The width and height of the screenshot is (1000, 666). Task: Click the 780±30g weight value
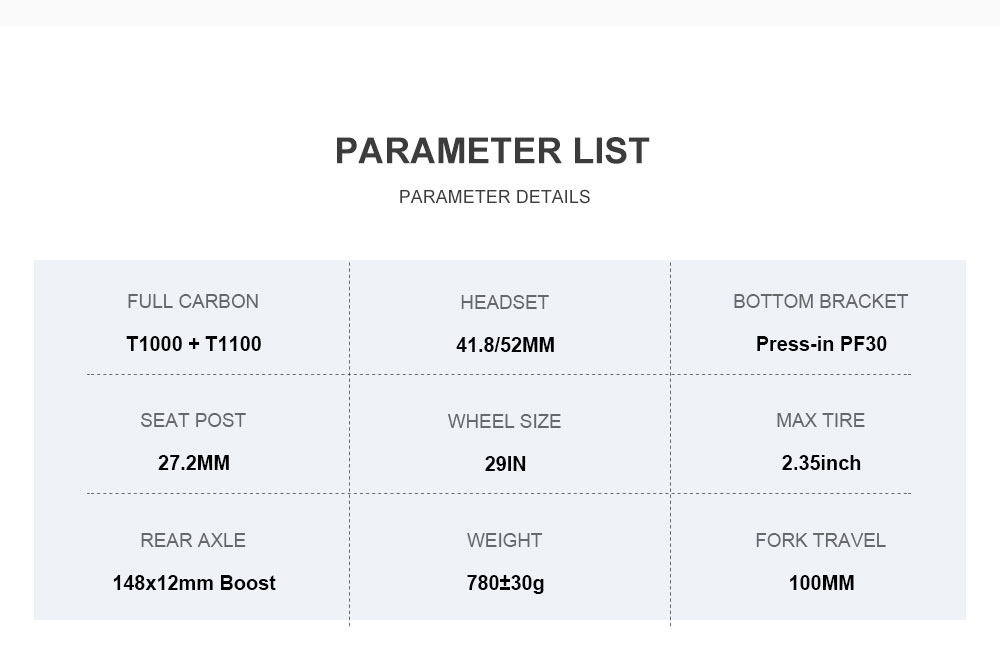coord(505,583)
